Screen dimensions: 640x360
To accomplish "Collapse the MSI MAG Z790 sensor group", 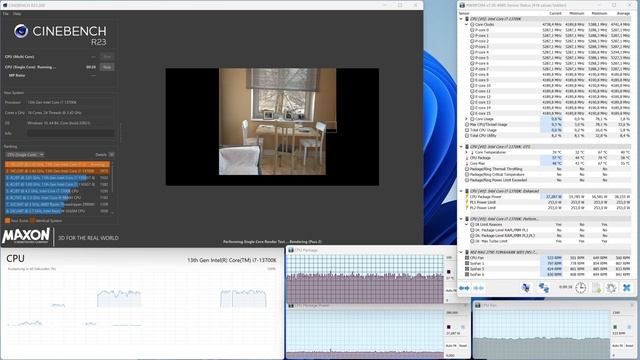I will coord(461,252).
